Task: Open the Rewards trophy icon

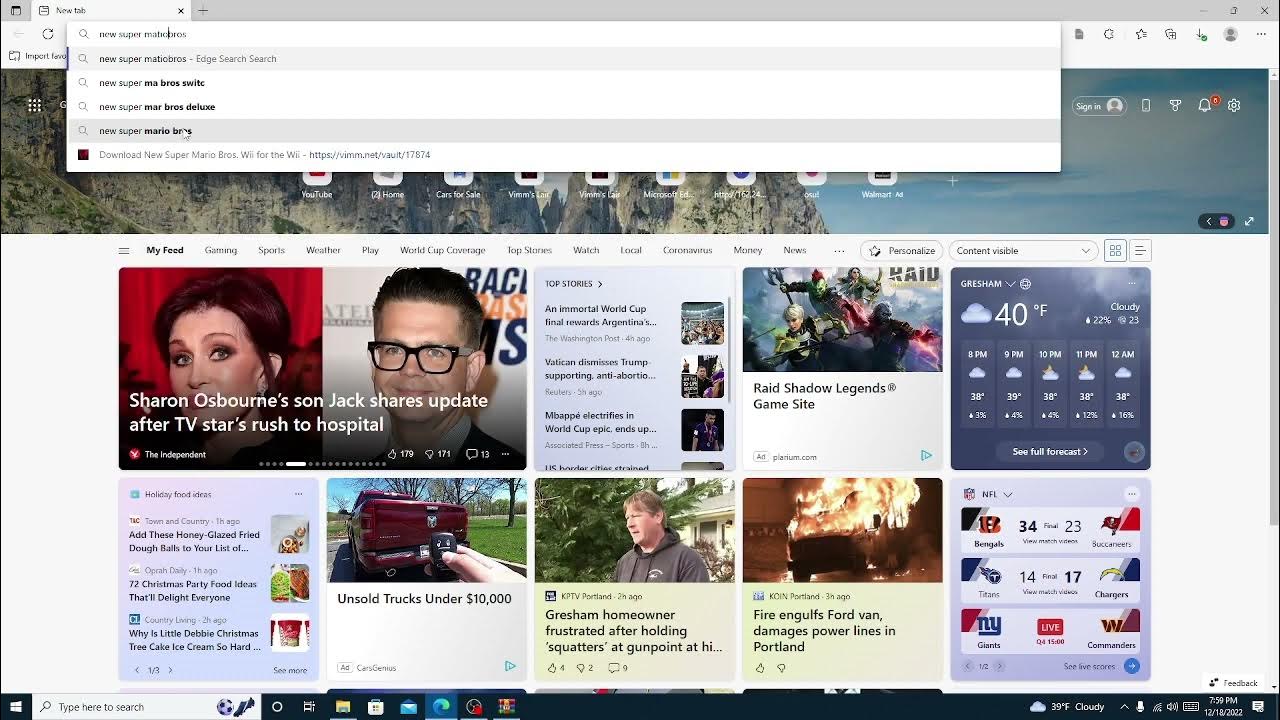Action: (1175, 106)
